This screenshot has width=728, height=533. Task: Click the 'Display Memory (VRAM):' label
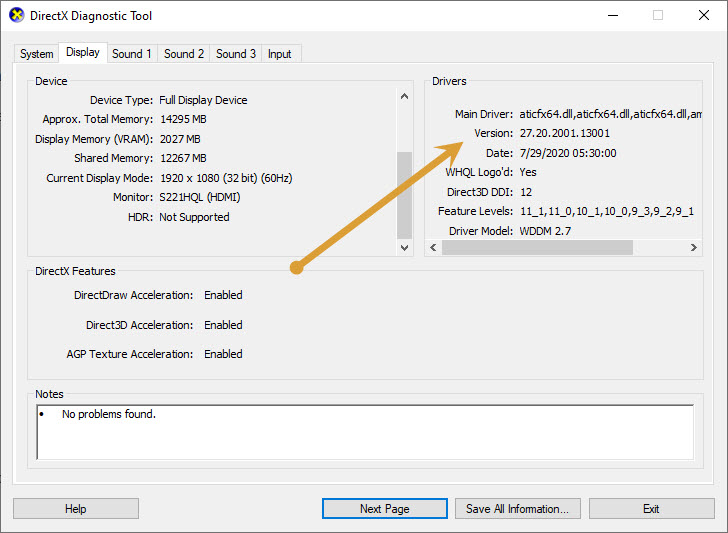coord(94,139)
